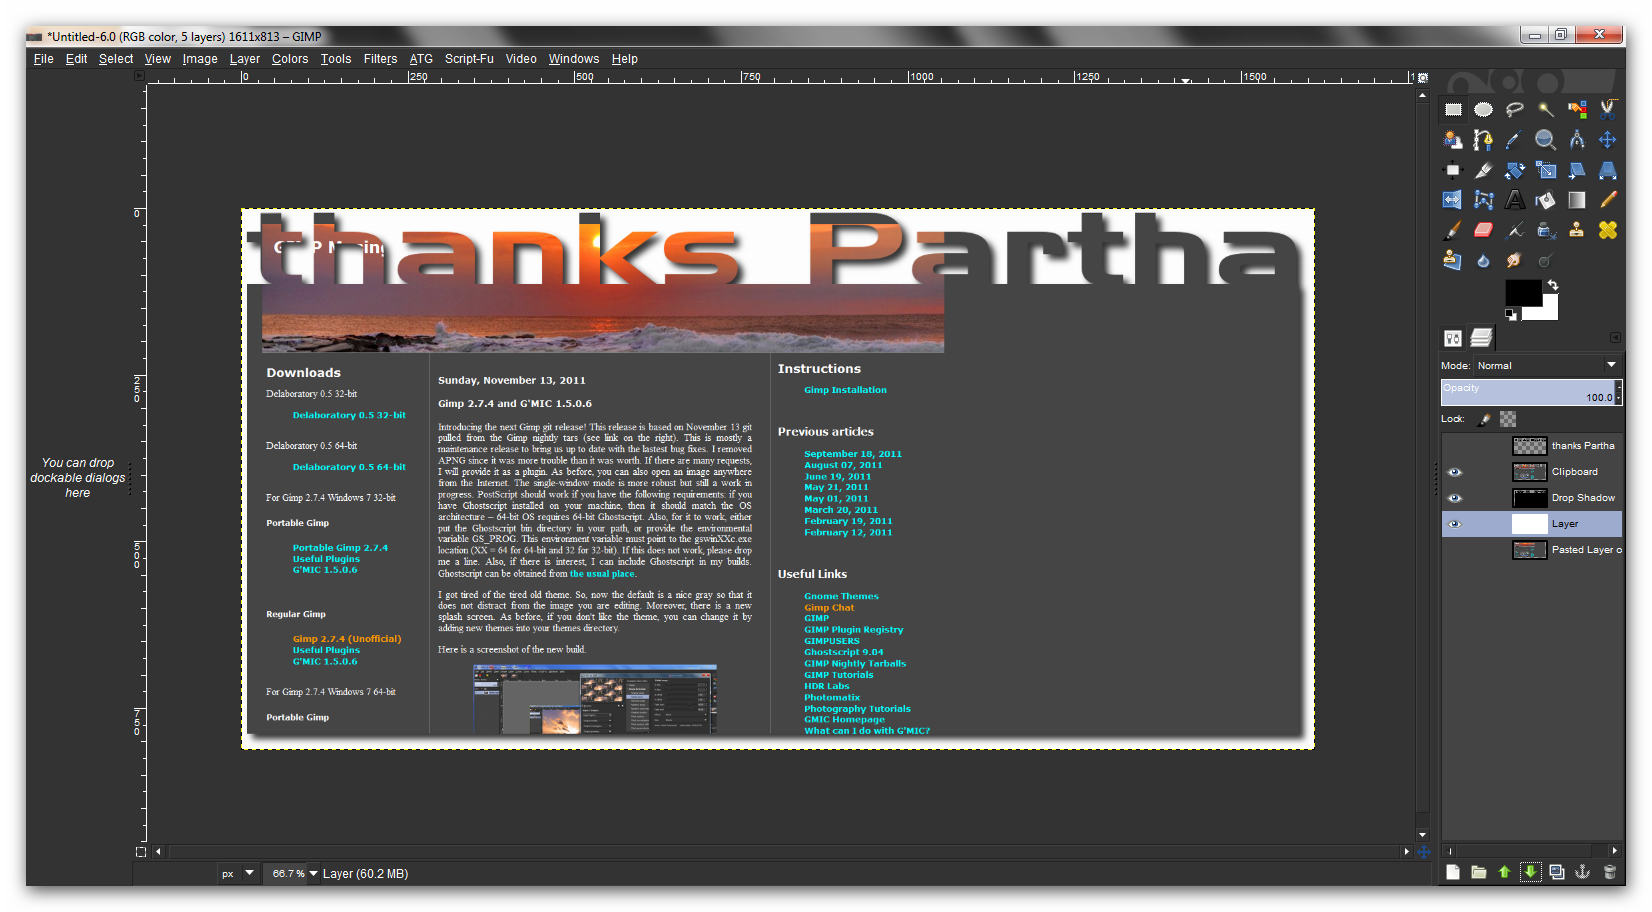Choose the Paintbrush tool
The image size is (1652, 912).
click(x=1453, y=230)
